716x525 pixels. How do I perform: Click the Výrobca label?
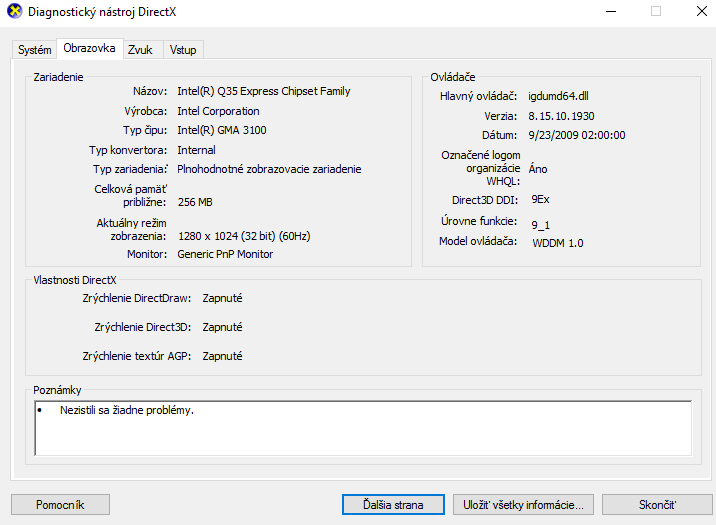pos(146,111)
